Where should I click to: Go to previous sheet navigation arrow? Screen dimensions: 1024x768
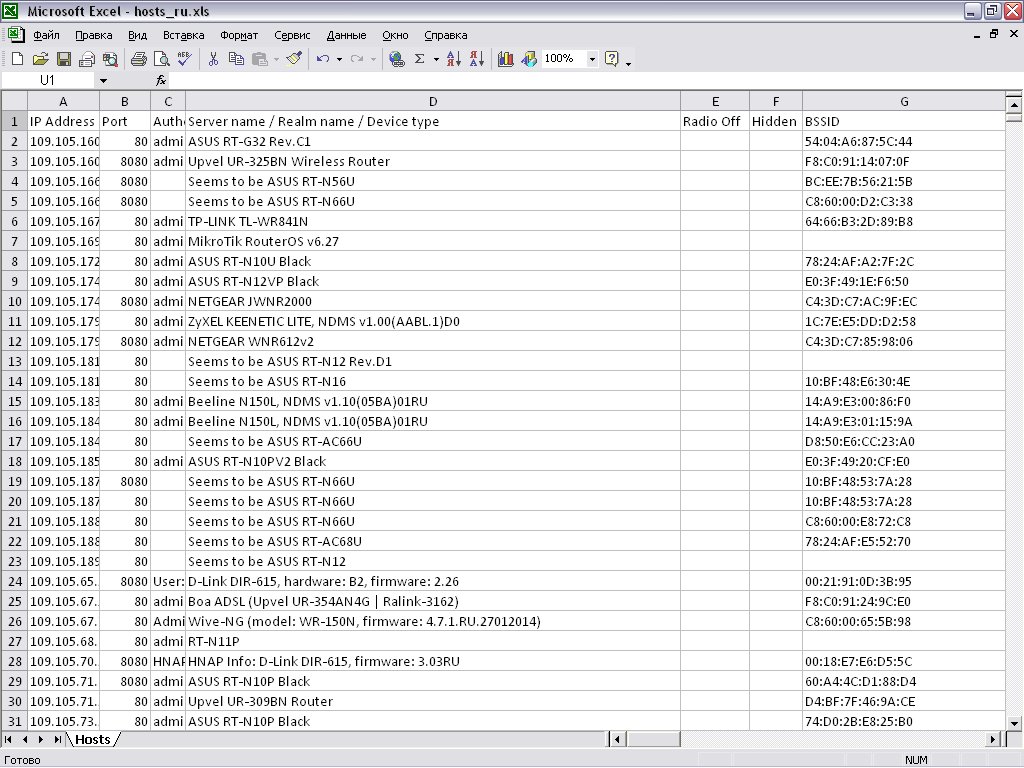pos(25,739)
